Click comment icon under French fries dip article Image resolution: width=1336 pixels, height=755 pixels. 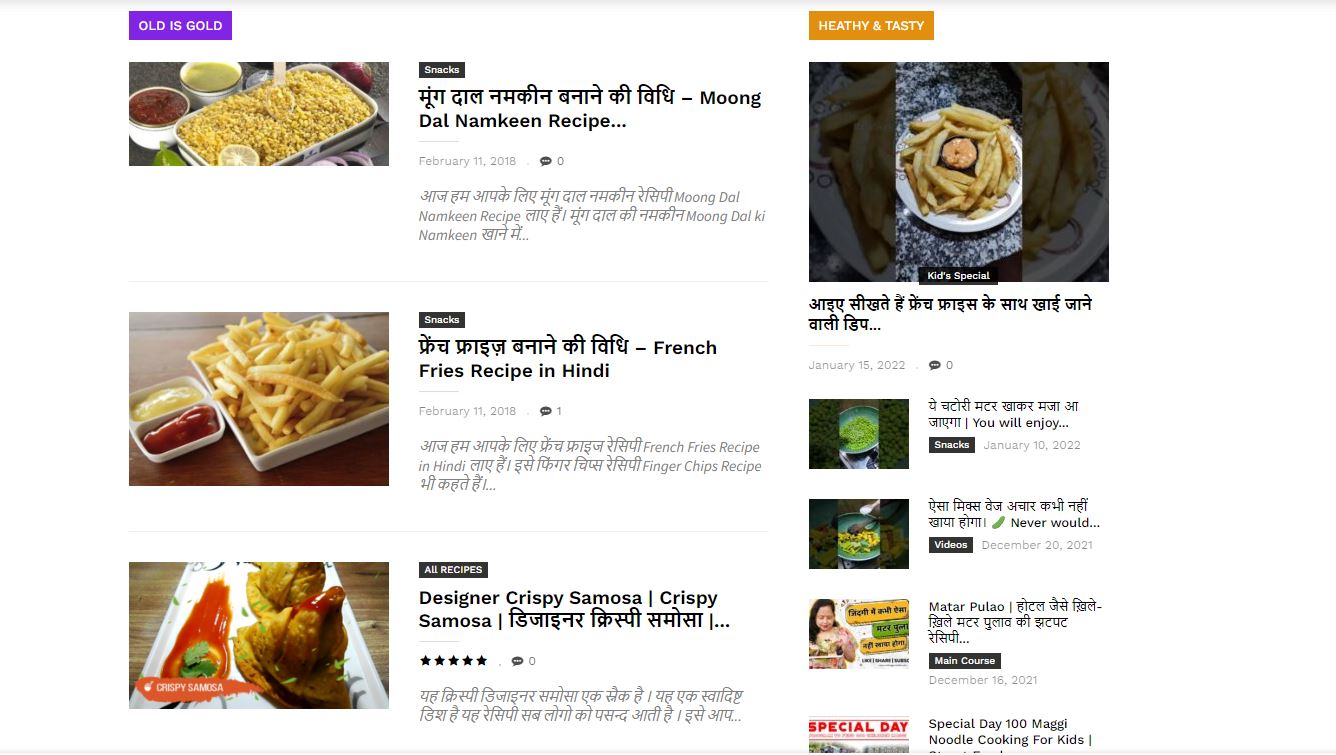click(x=934, y=365)
